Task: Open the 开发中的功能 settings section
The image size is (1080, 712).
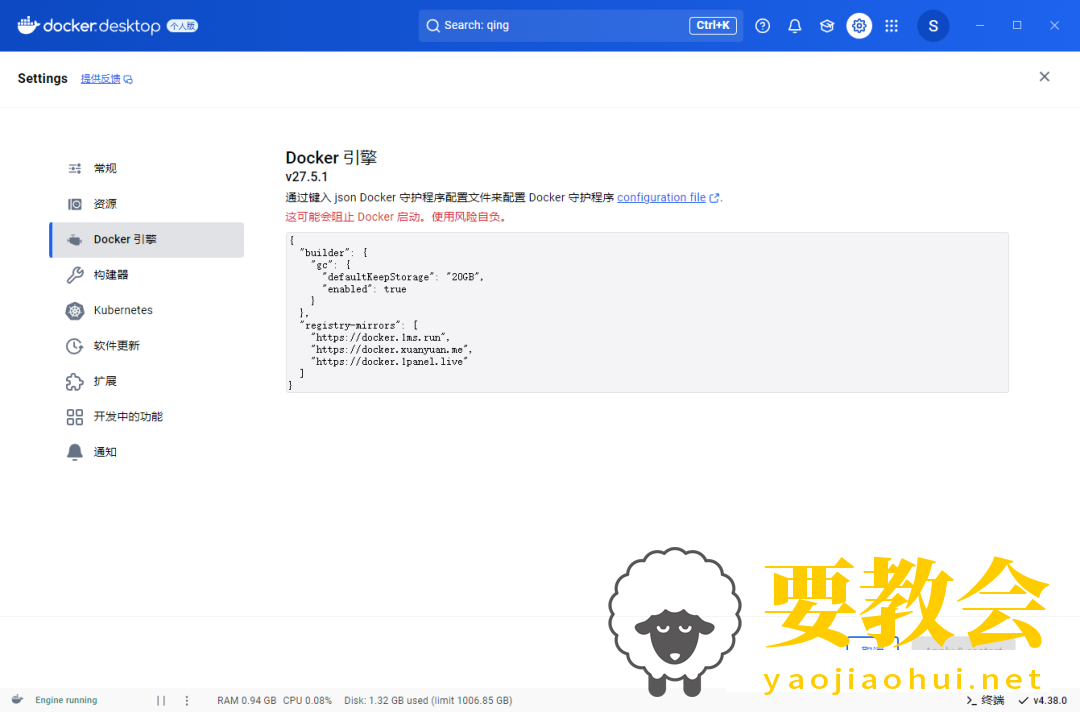Action: click(x=147, y=417)
